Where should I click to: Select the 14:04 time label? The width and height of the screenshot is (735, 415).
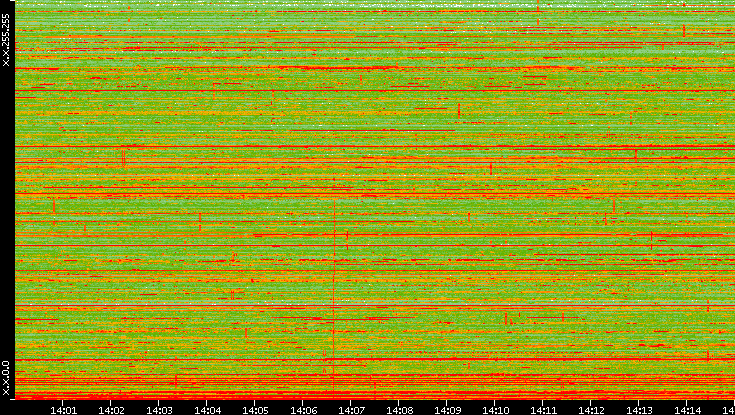click(x=207, y=410)
